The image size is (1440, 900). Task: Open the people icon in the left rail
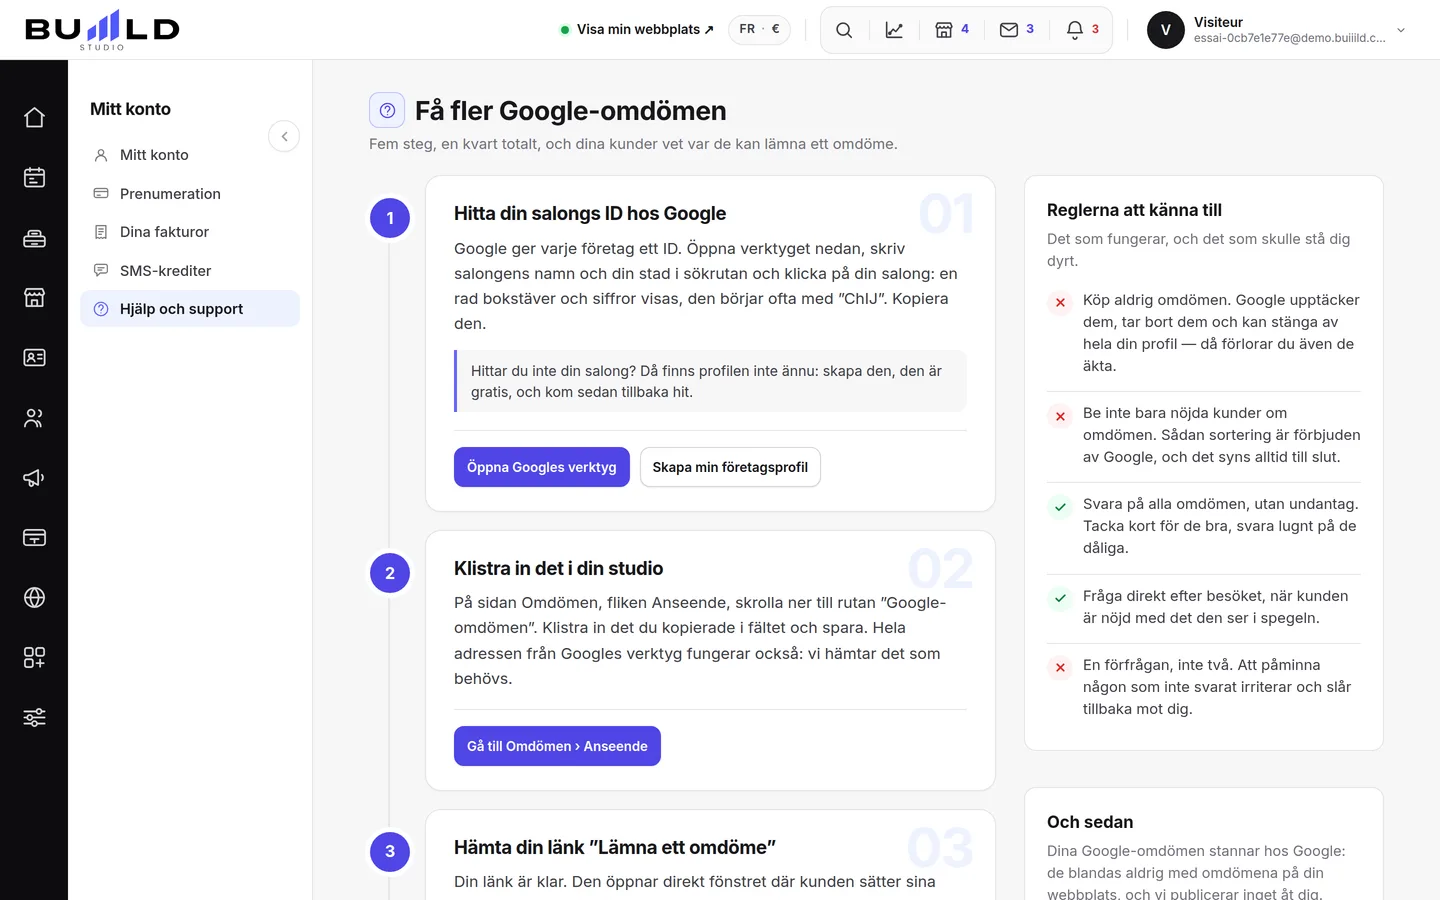point(34,418)
